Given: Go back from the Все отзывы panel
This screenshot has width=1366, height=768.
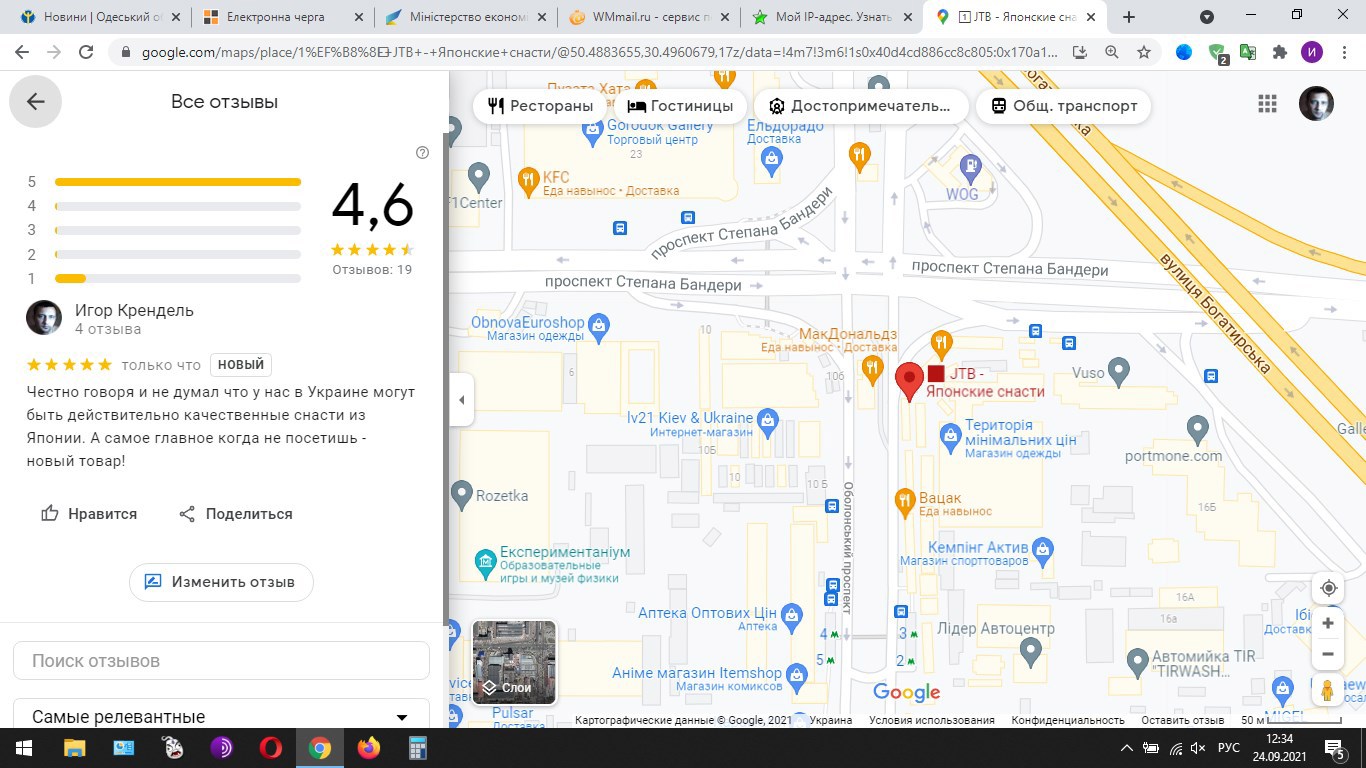Looking at the screenshot, I should 35,101.
